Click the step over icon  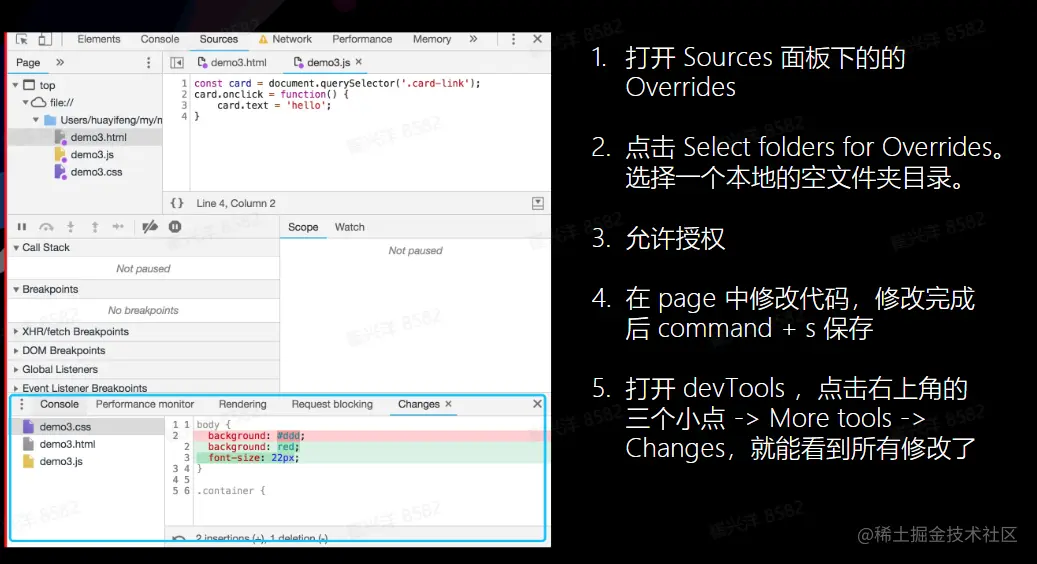click(x=46, y=227)
